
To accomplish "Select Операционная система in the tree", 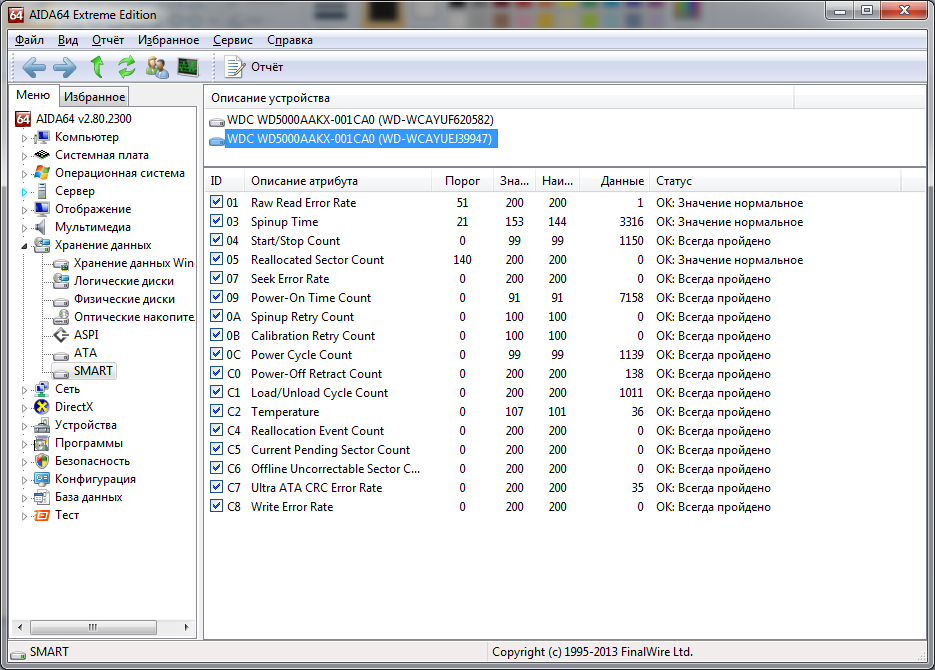I will [x=119, y=173].
